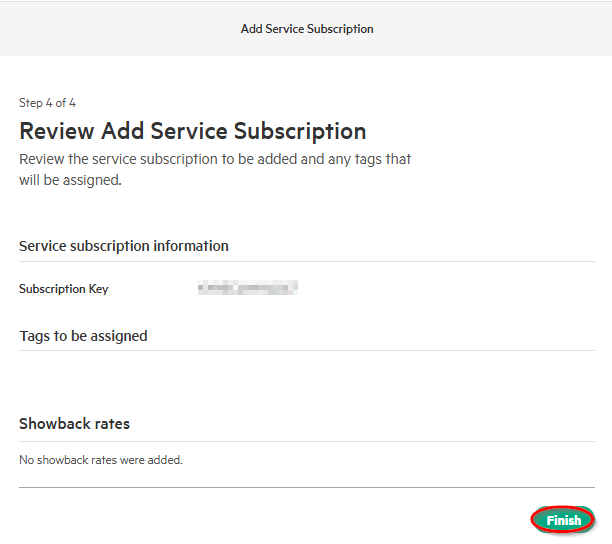The width and height of the screenshot is (612, 544).
Task: Click the Add Service Subscription header title
Action: (307, 29)
